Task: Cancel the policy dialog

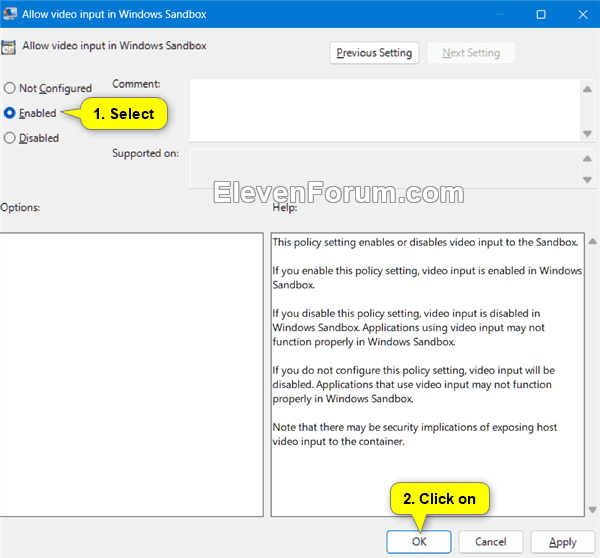Action: coord(491,542)
